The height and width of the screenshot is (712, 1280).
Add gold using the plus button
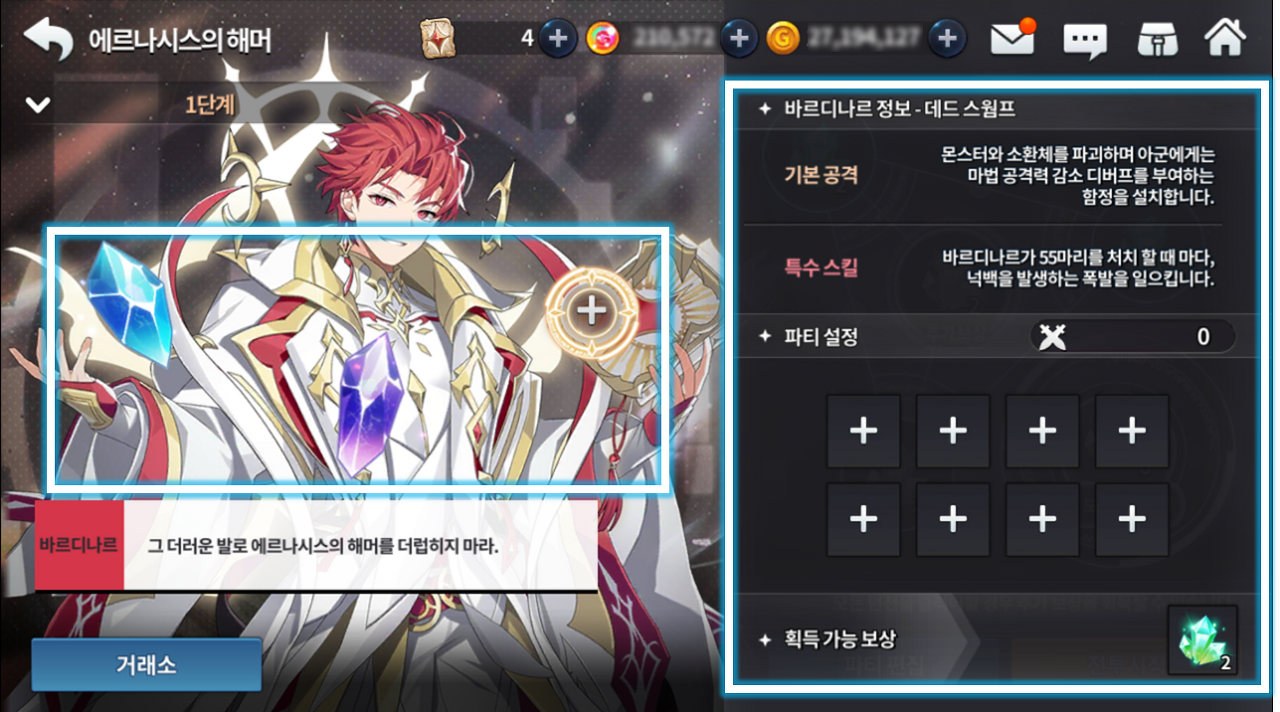(946, 39)
